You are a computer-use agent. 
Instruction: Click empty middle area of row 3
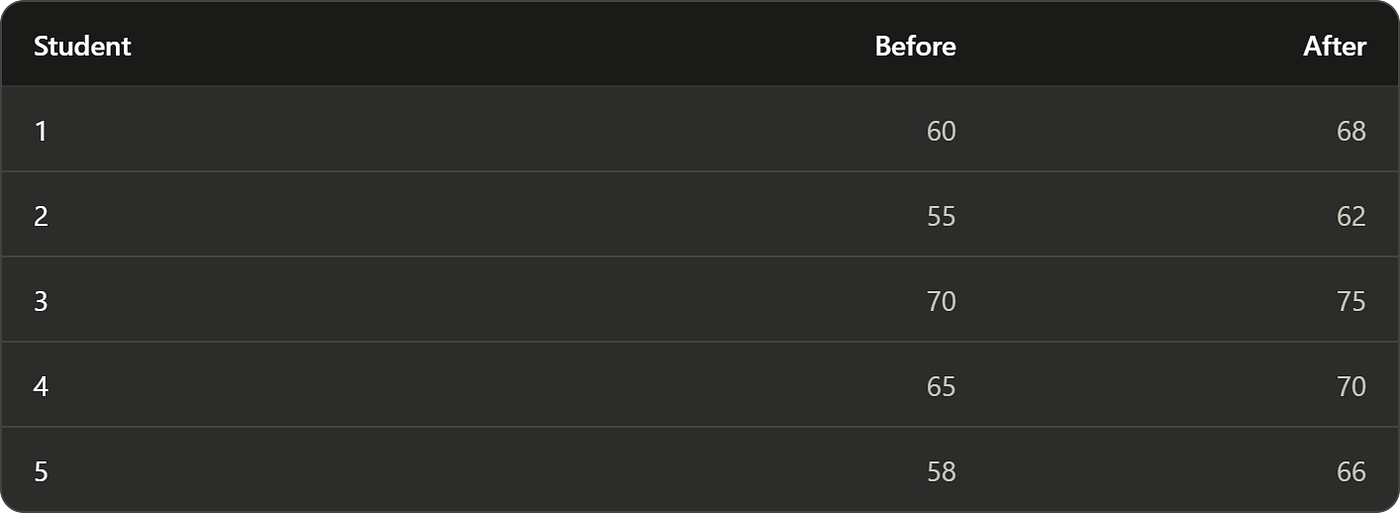pyautogui.click(x=480, y=301)
